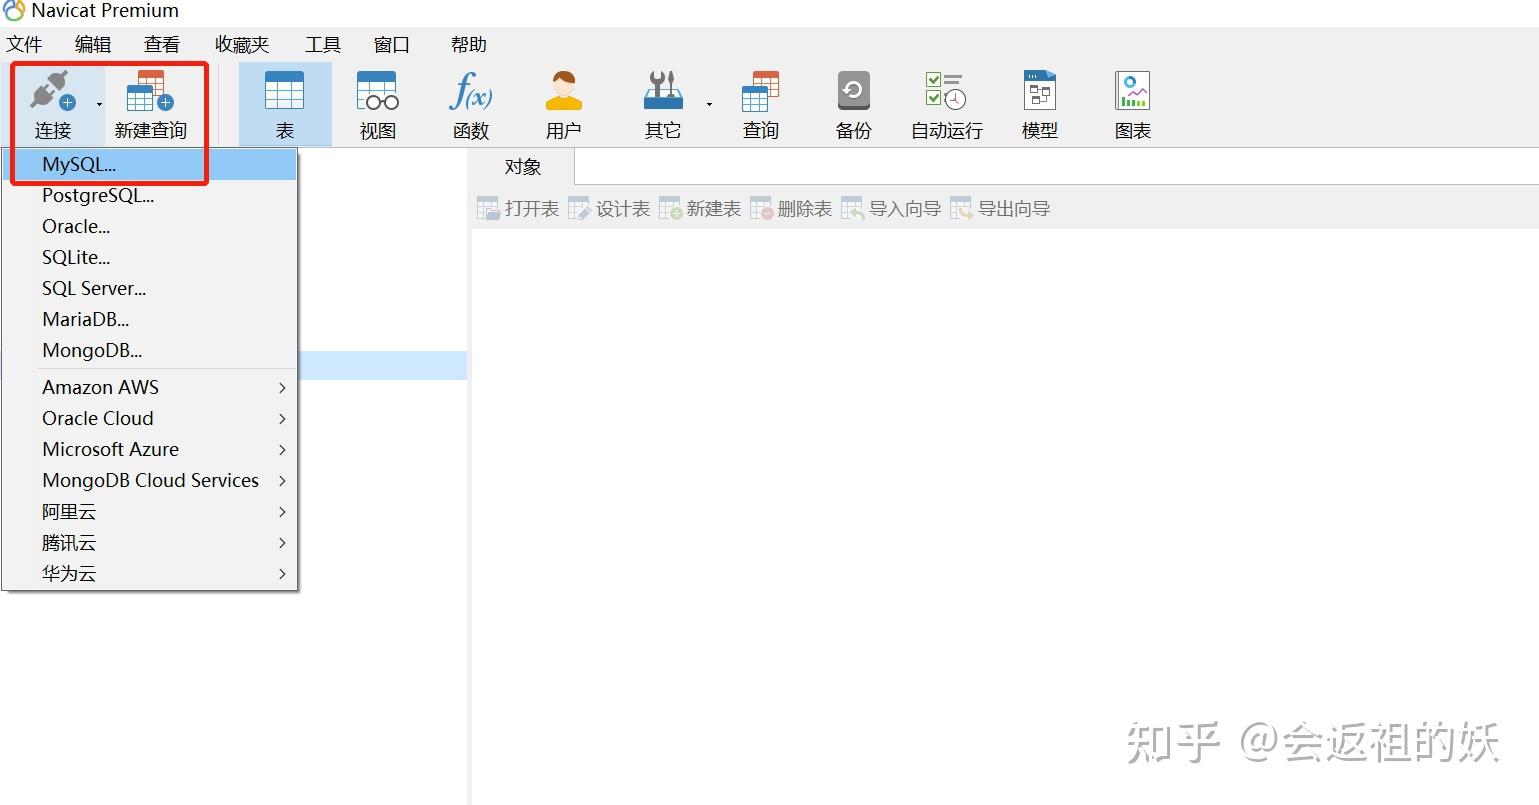Choose PostgreSQL... connection type
Viewport: 1539px width, 805px height.
(x=150, y=196)
